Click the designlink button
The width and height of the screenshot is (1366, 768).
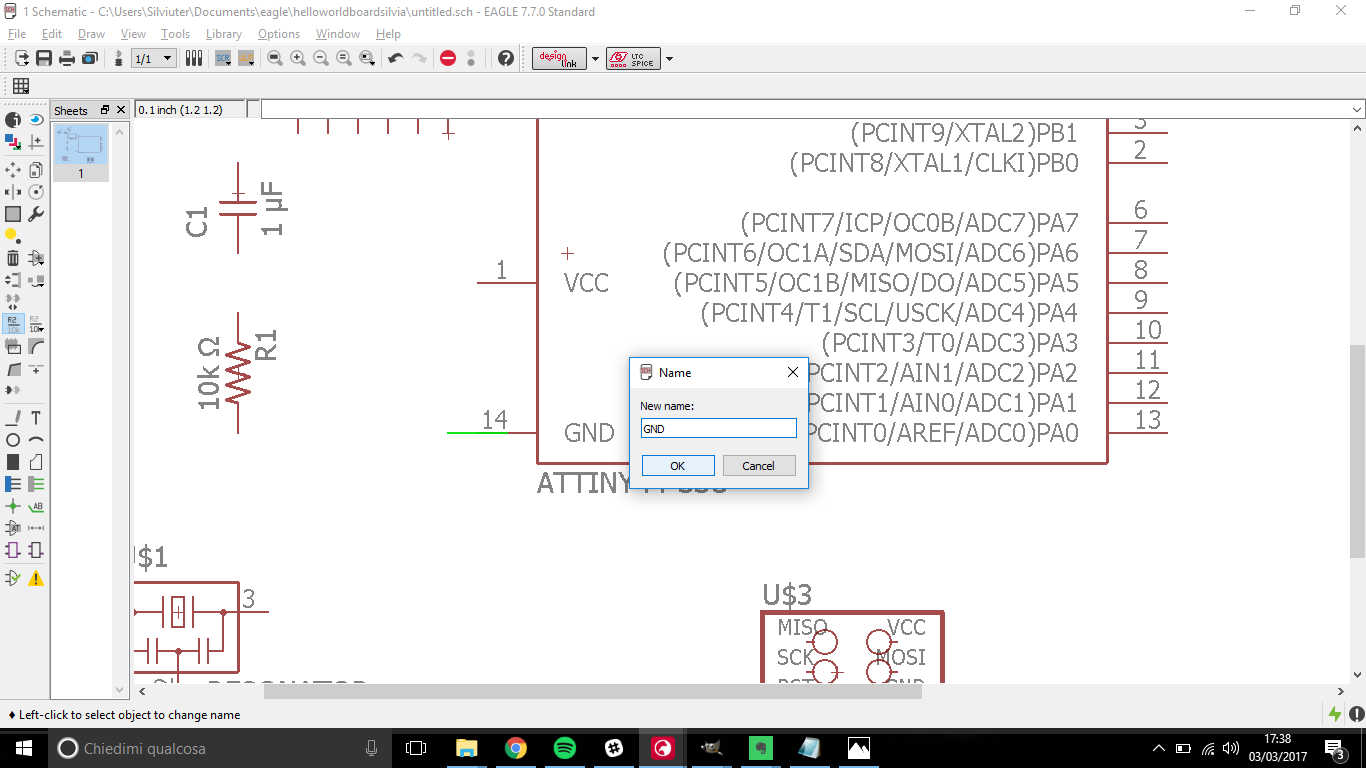559,58
